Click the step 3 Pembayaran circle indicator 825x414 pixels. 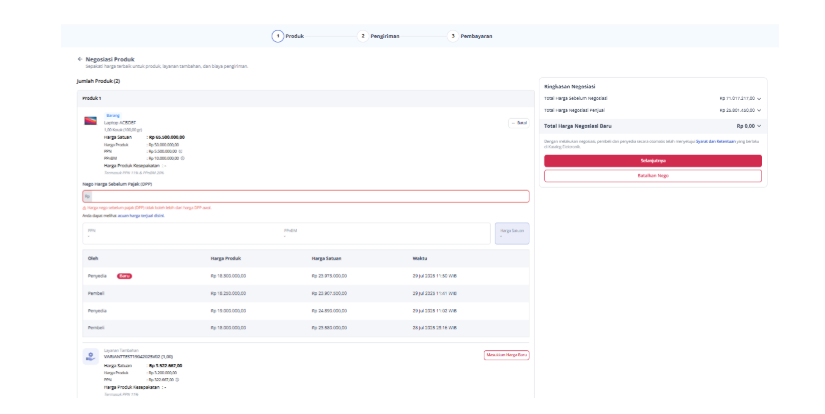click(x=452, y=36)
